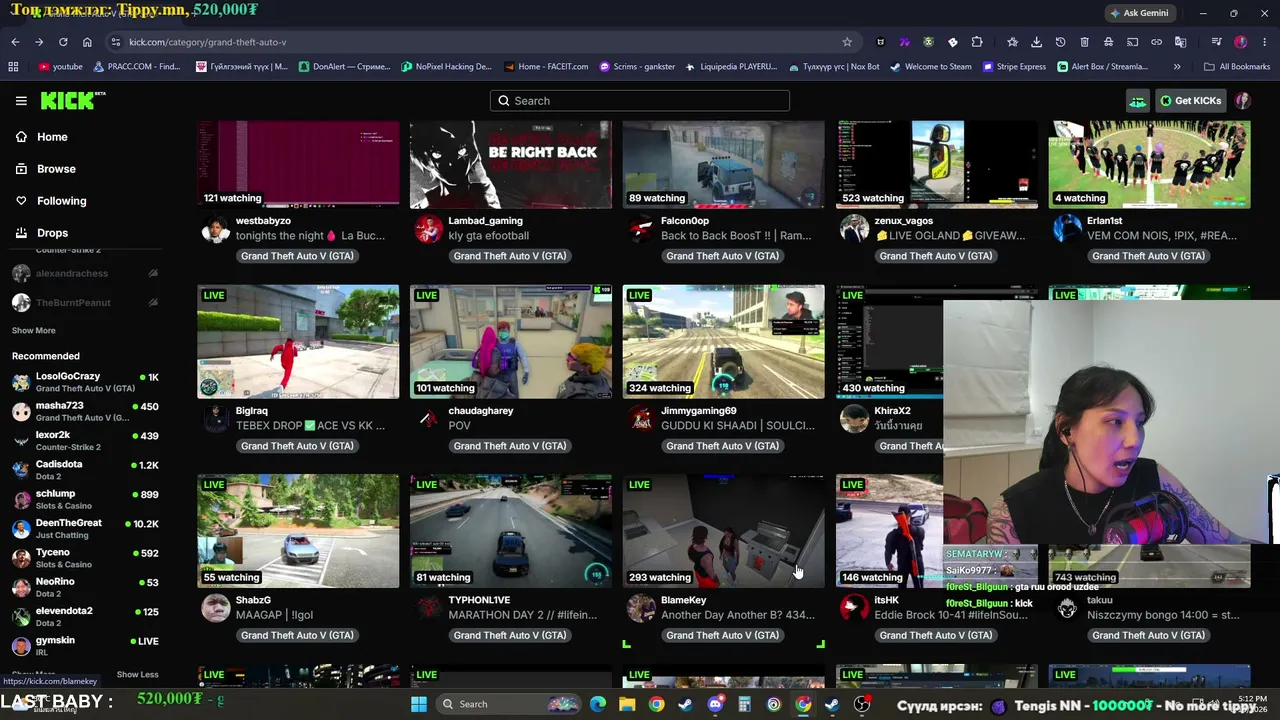
Task: Open browser history clock icon
Action: pos(1060,42)
